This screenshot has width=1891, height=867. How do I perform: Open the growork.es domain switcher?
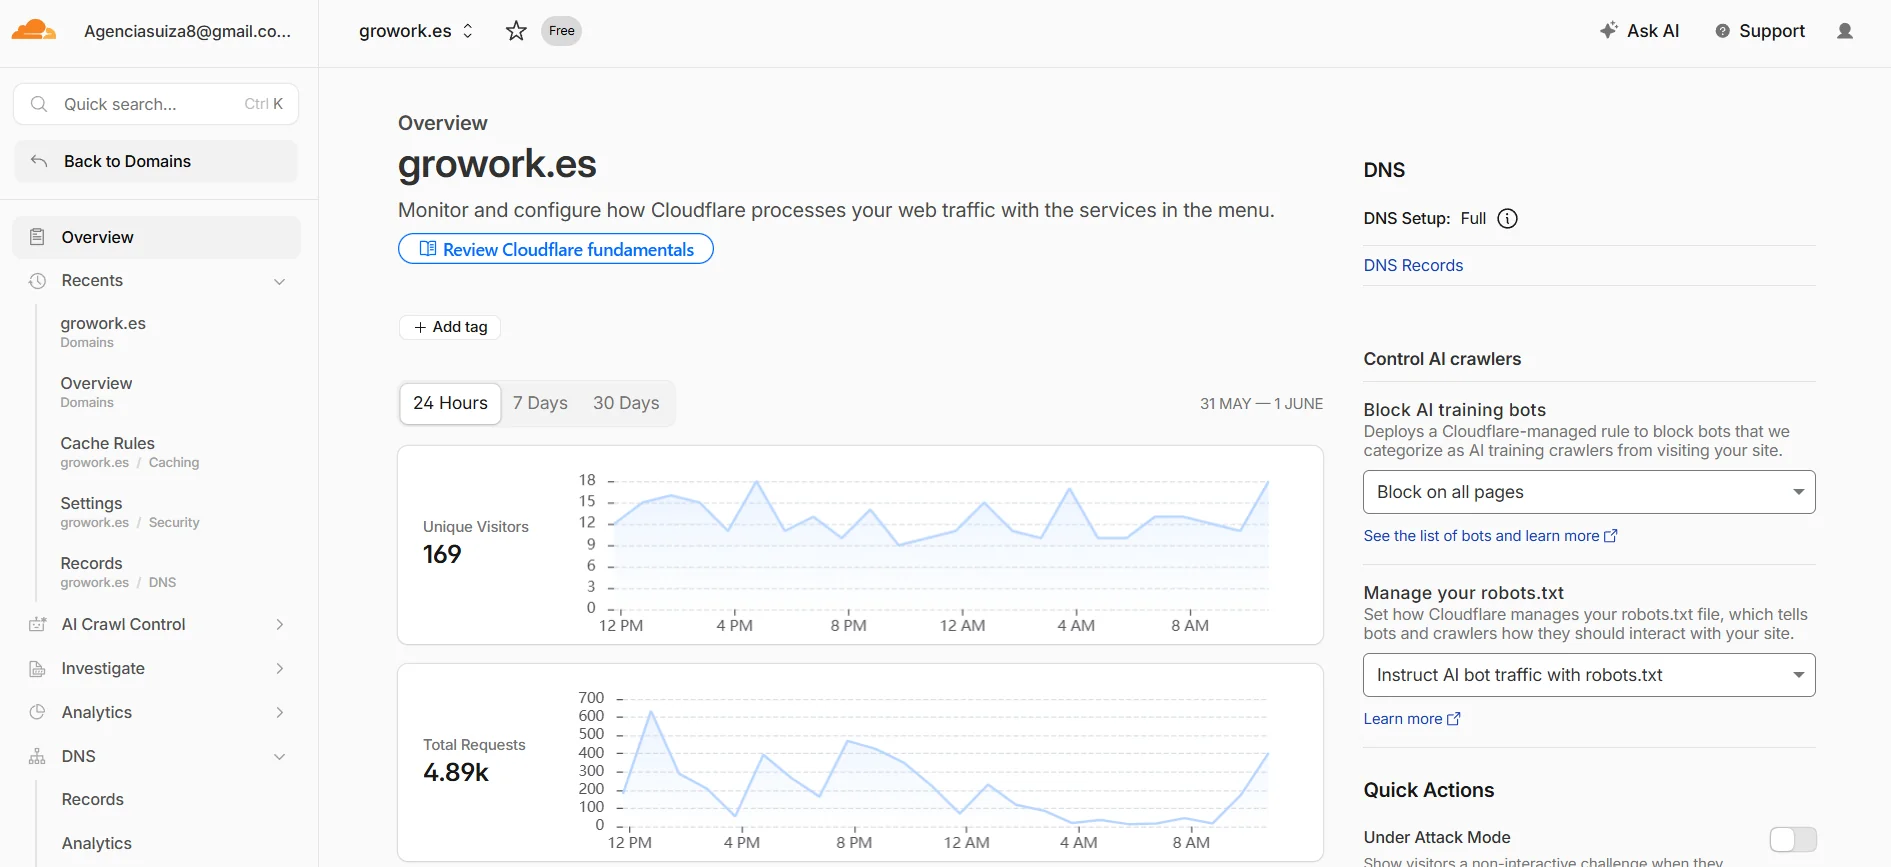[416, 31]
